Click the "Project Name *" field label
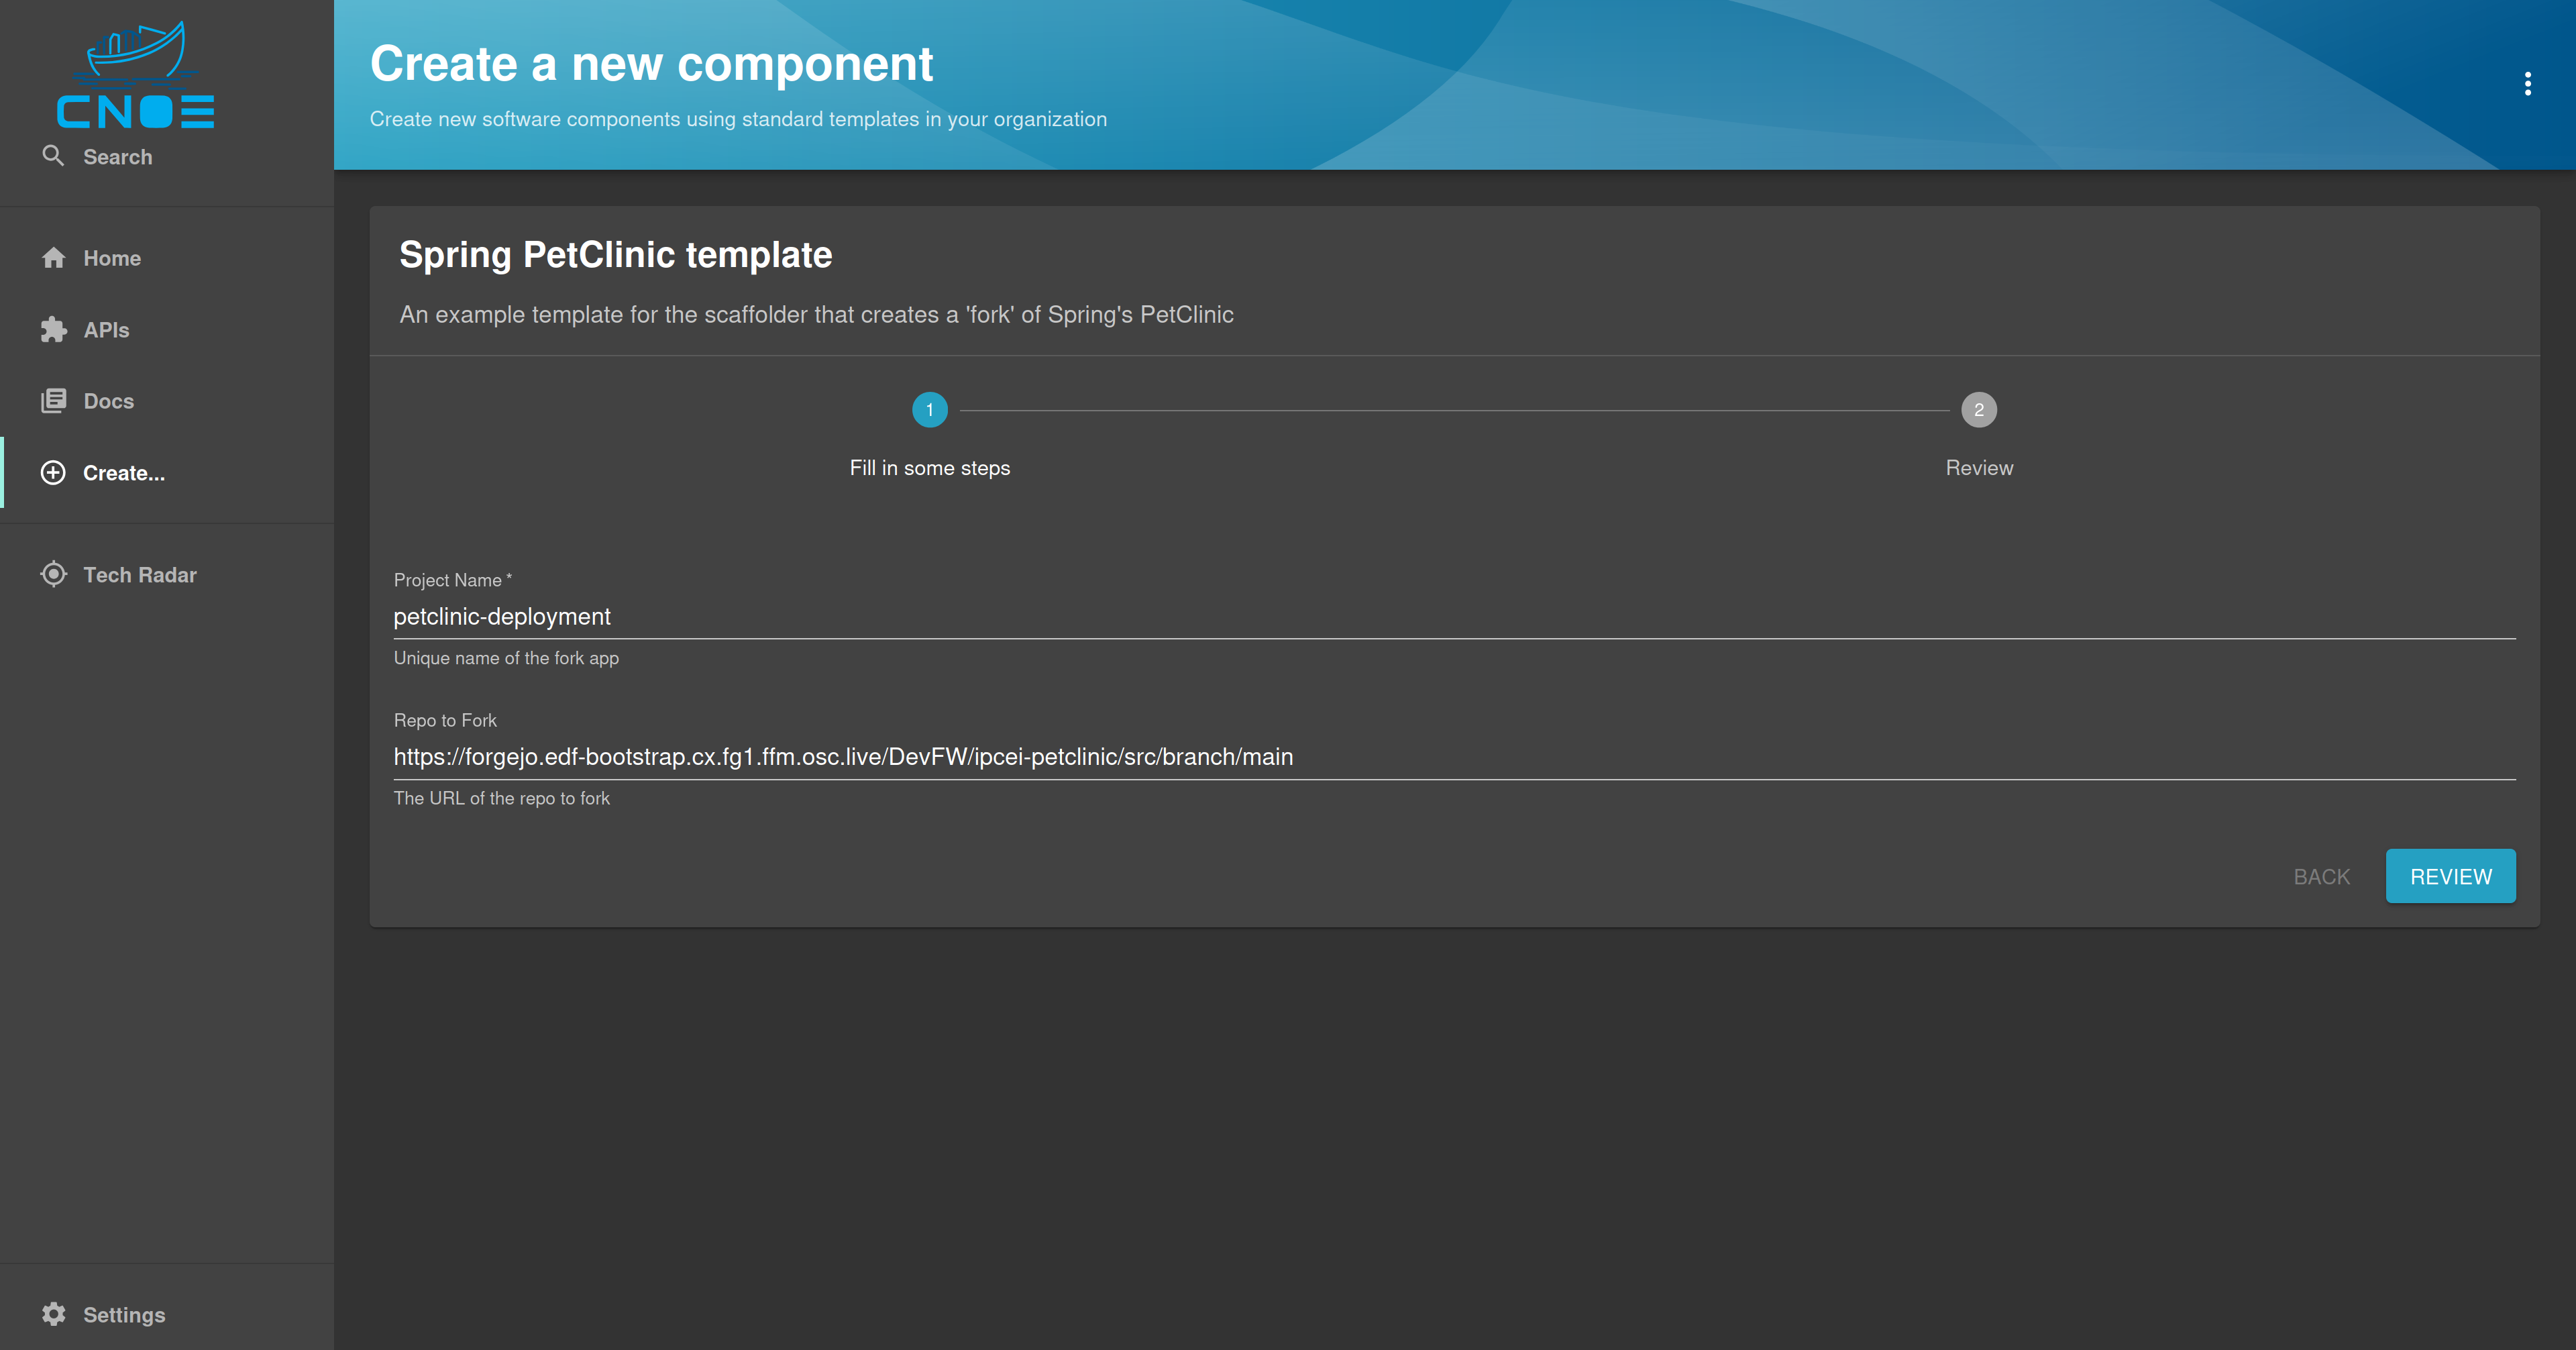 [x=452, y=580]
